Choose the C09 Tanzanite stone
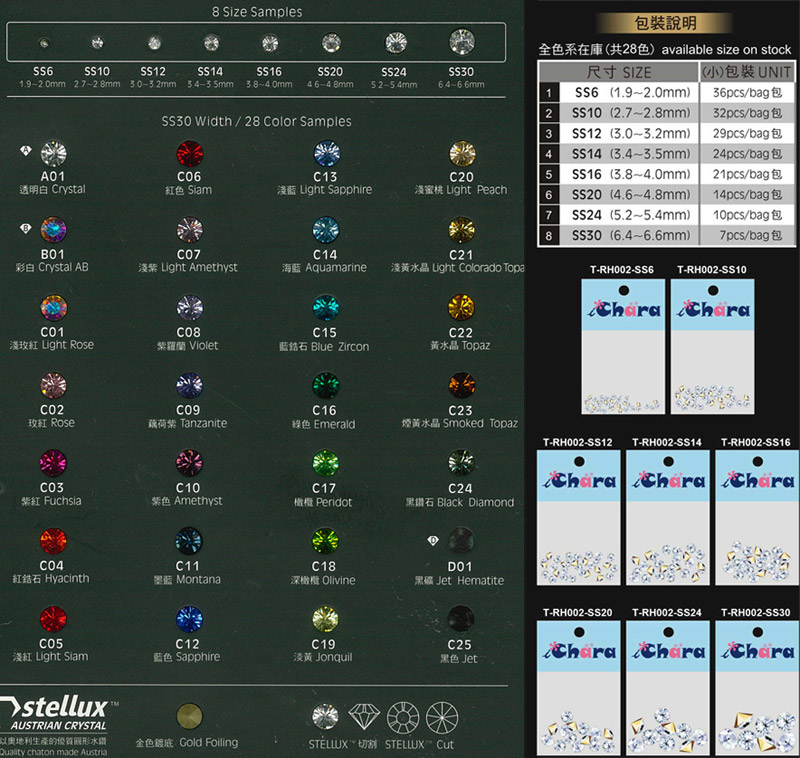The height and width of the screenshot is (758, 800). [x=189, y=386]
